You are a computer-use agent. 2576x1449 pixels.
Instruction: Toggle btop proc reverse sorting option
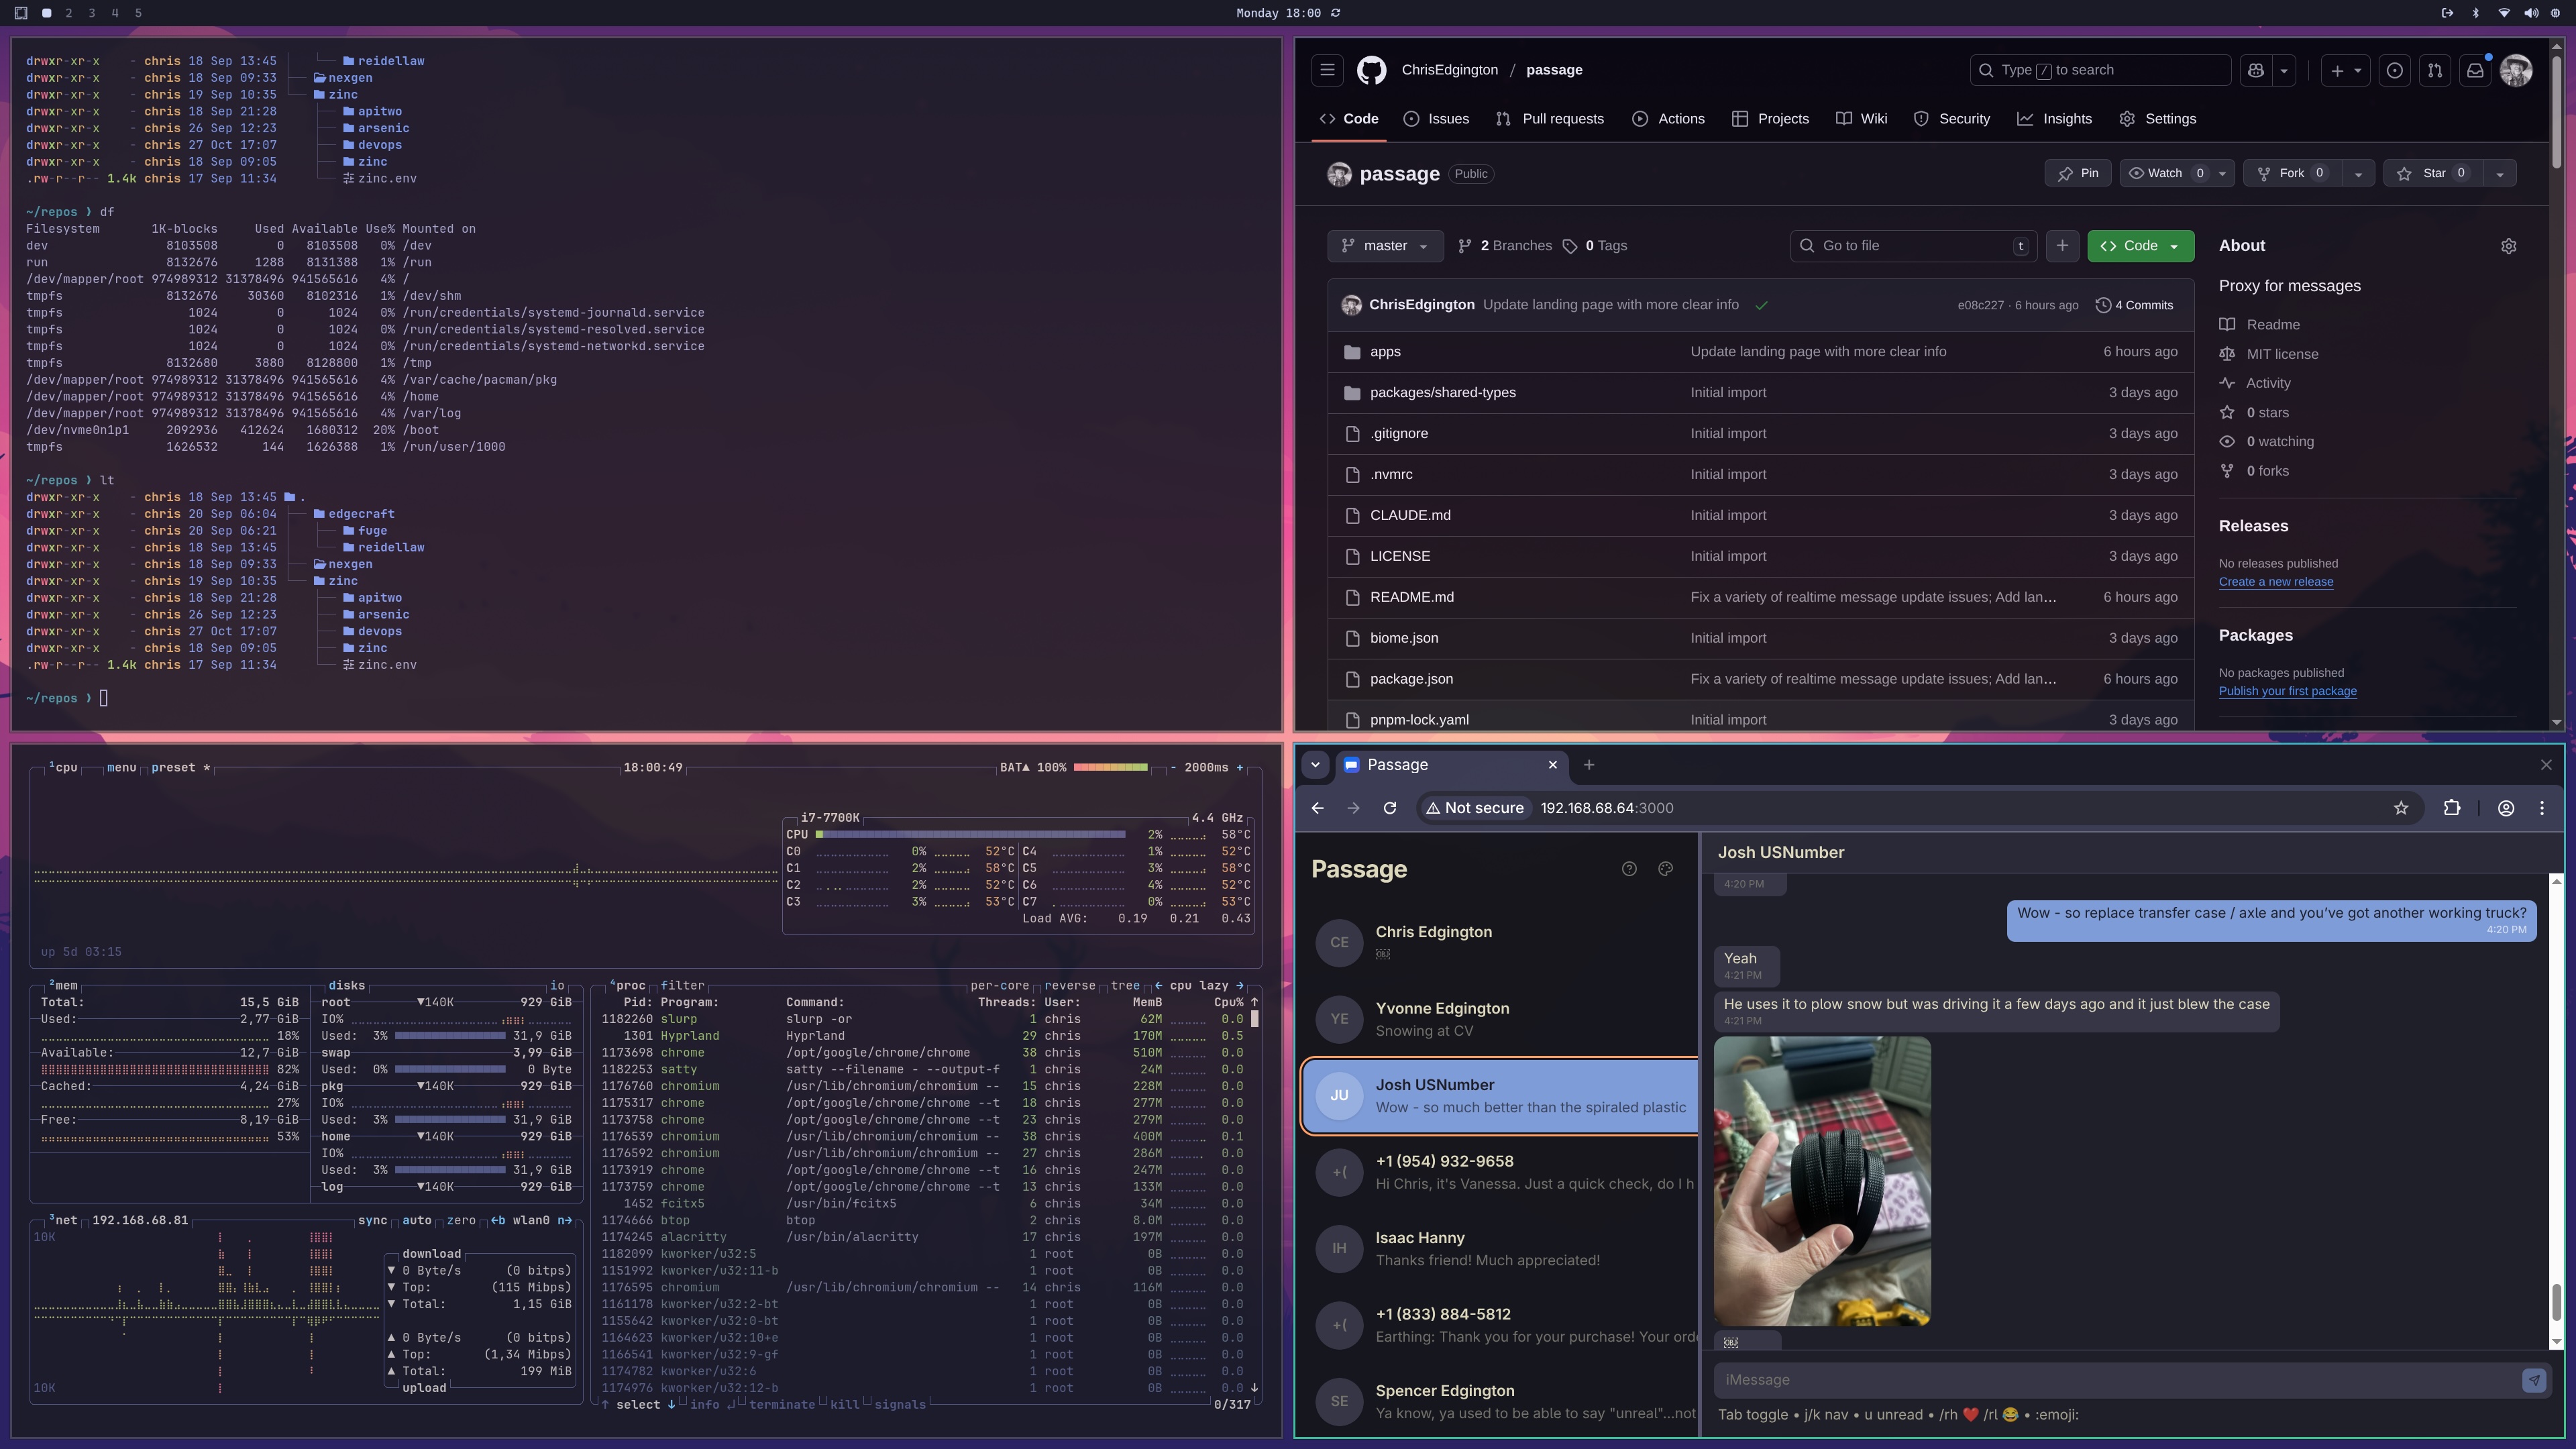pos(1070,985)
